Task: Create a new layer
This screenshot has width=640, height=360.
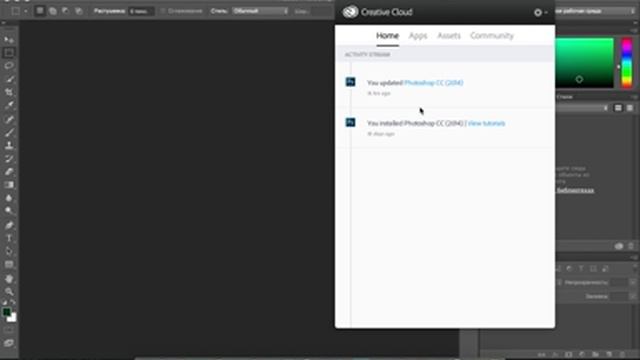Action: 609,354
